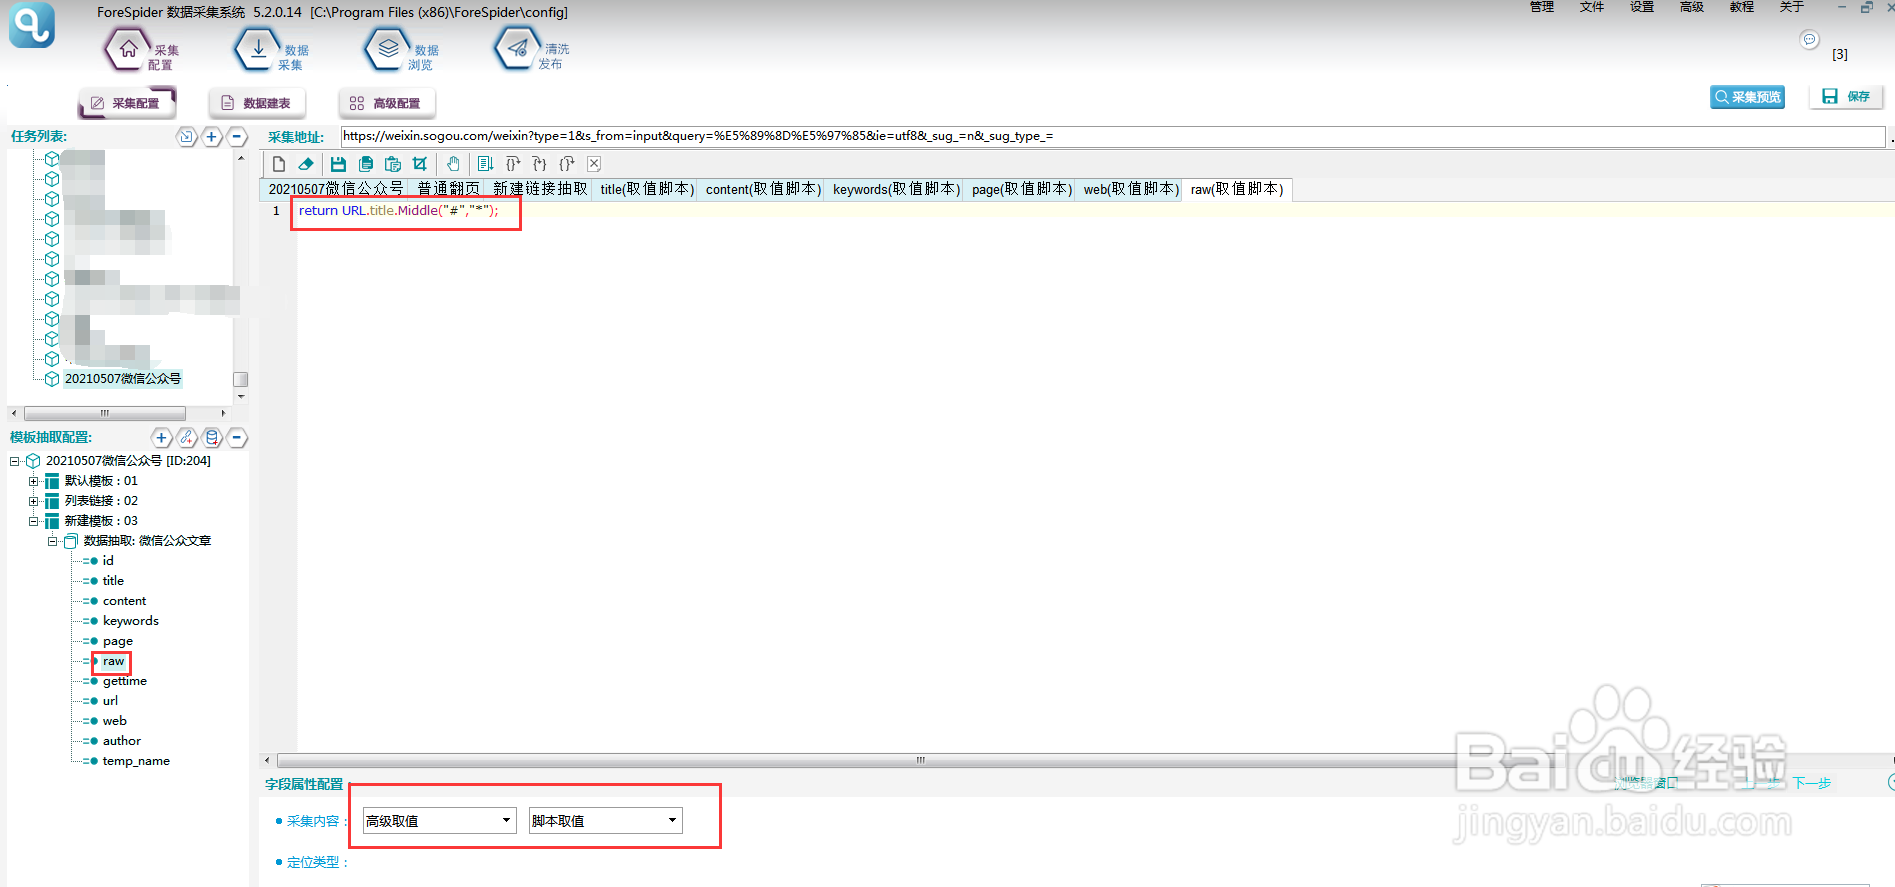1895x887 pixels.
Task: Open the 高级配置 section button
Action: [386, 103]
